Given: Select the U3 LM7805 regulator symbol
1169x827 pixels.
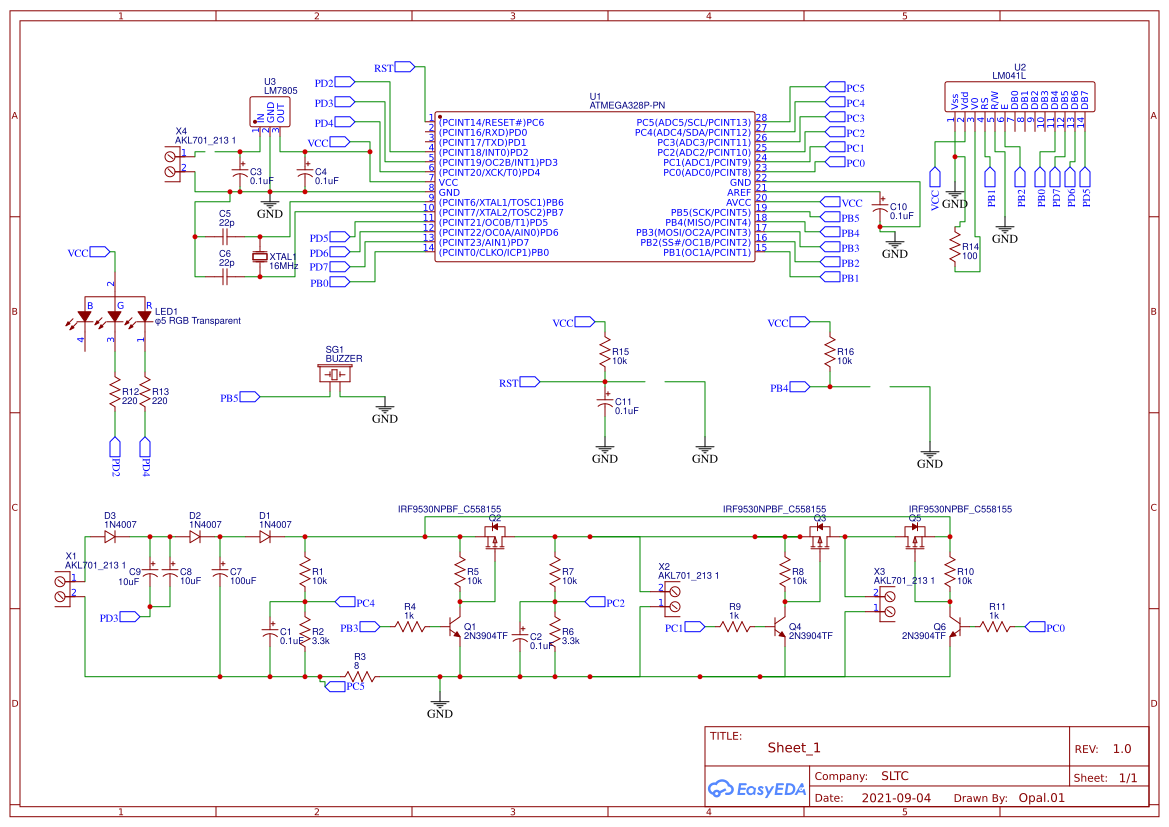Looking at the screenshot, I should point(269,112).
